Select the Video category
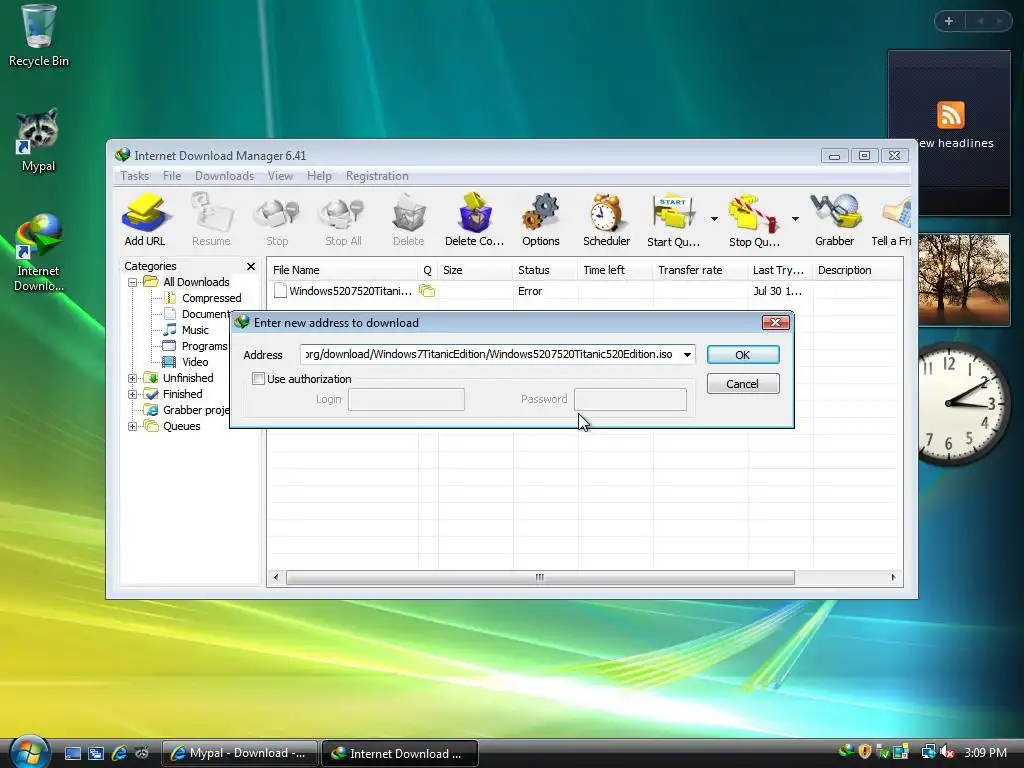The height and width of the screenshot is (768, 1024). 195,362
